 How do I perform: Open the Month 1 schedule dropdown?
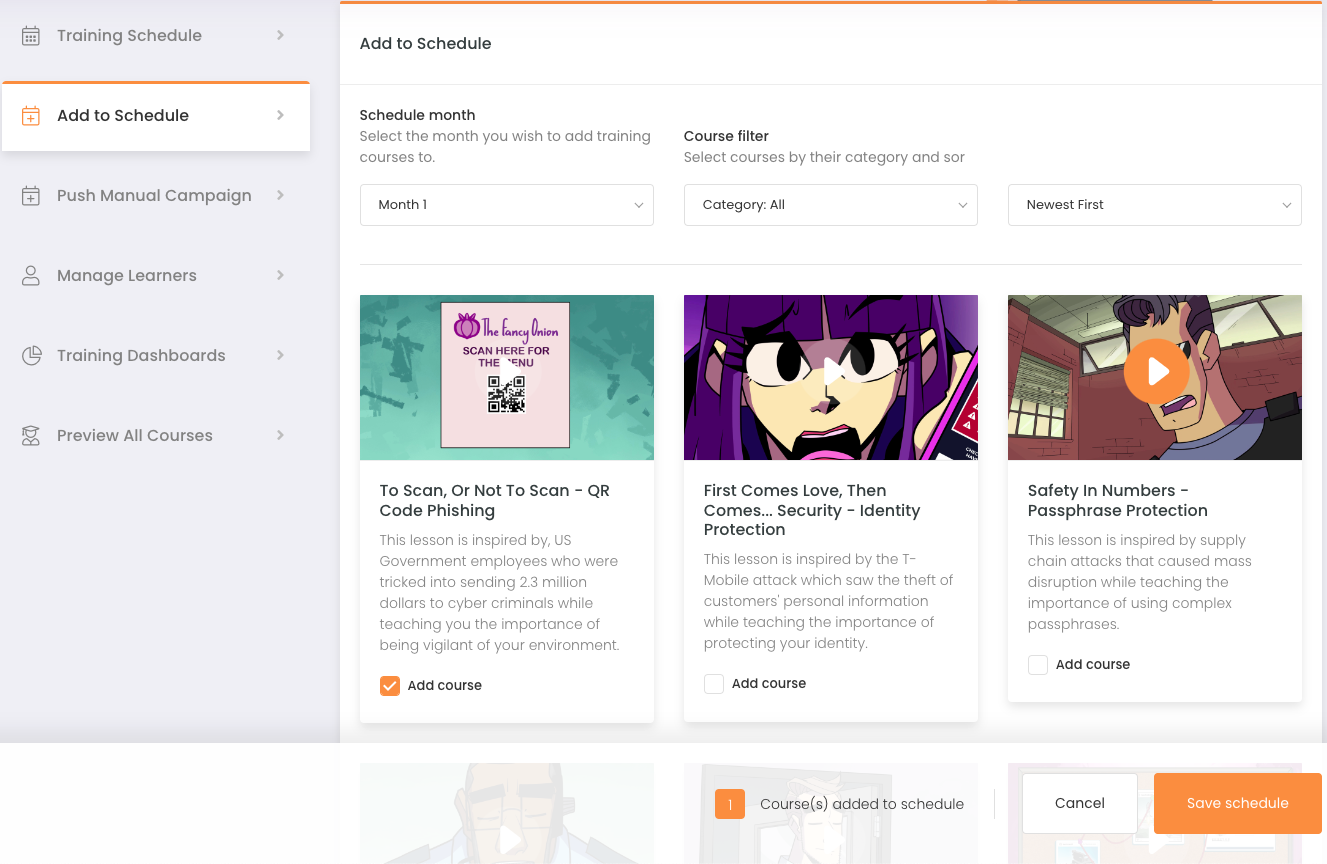click(x=507, y=205)
